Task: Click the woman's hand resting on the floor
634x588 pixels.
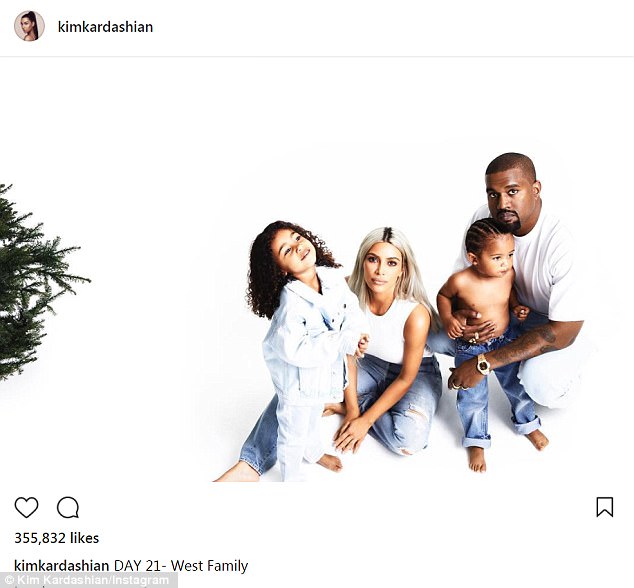Action: point(351,435)
